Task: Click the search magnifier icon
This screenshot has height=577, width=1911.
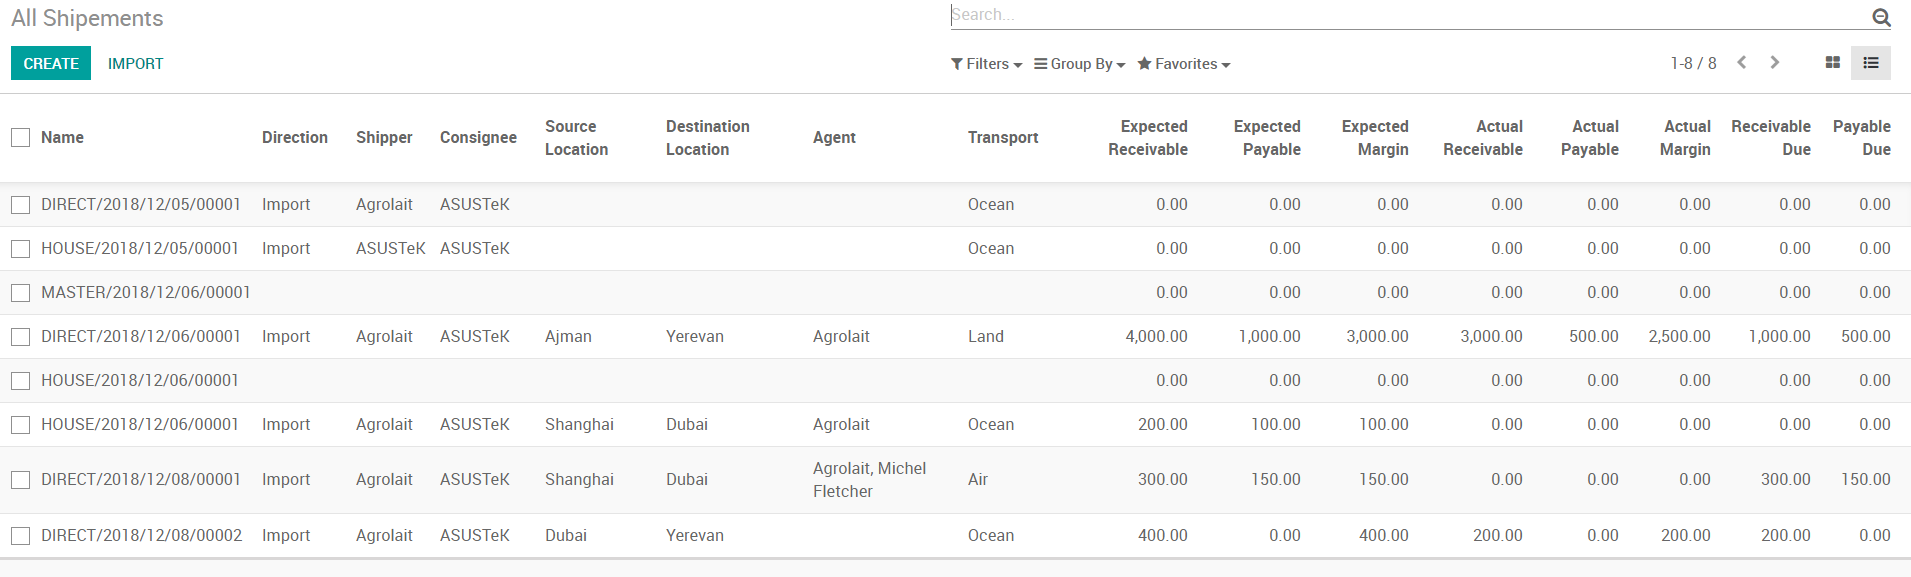Action: pos(1881,17)
